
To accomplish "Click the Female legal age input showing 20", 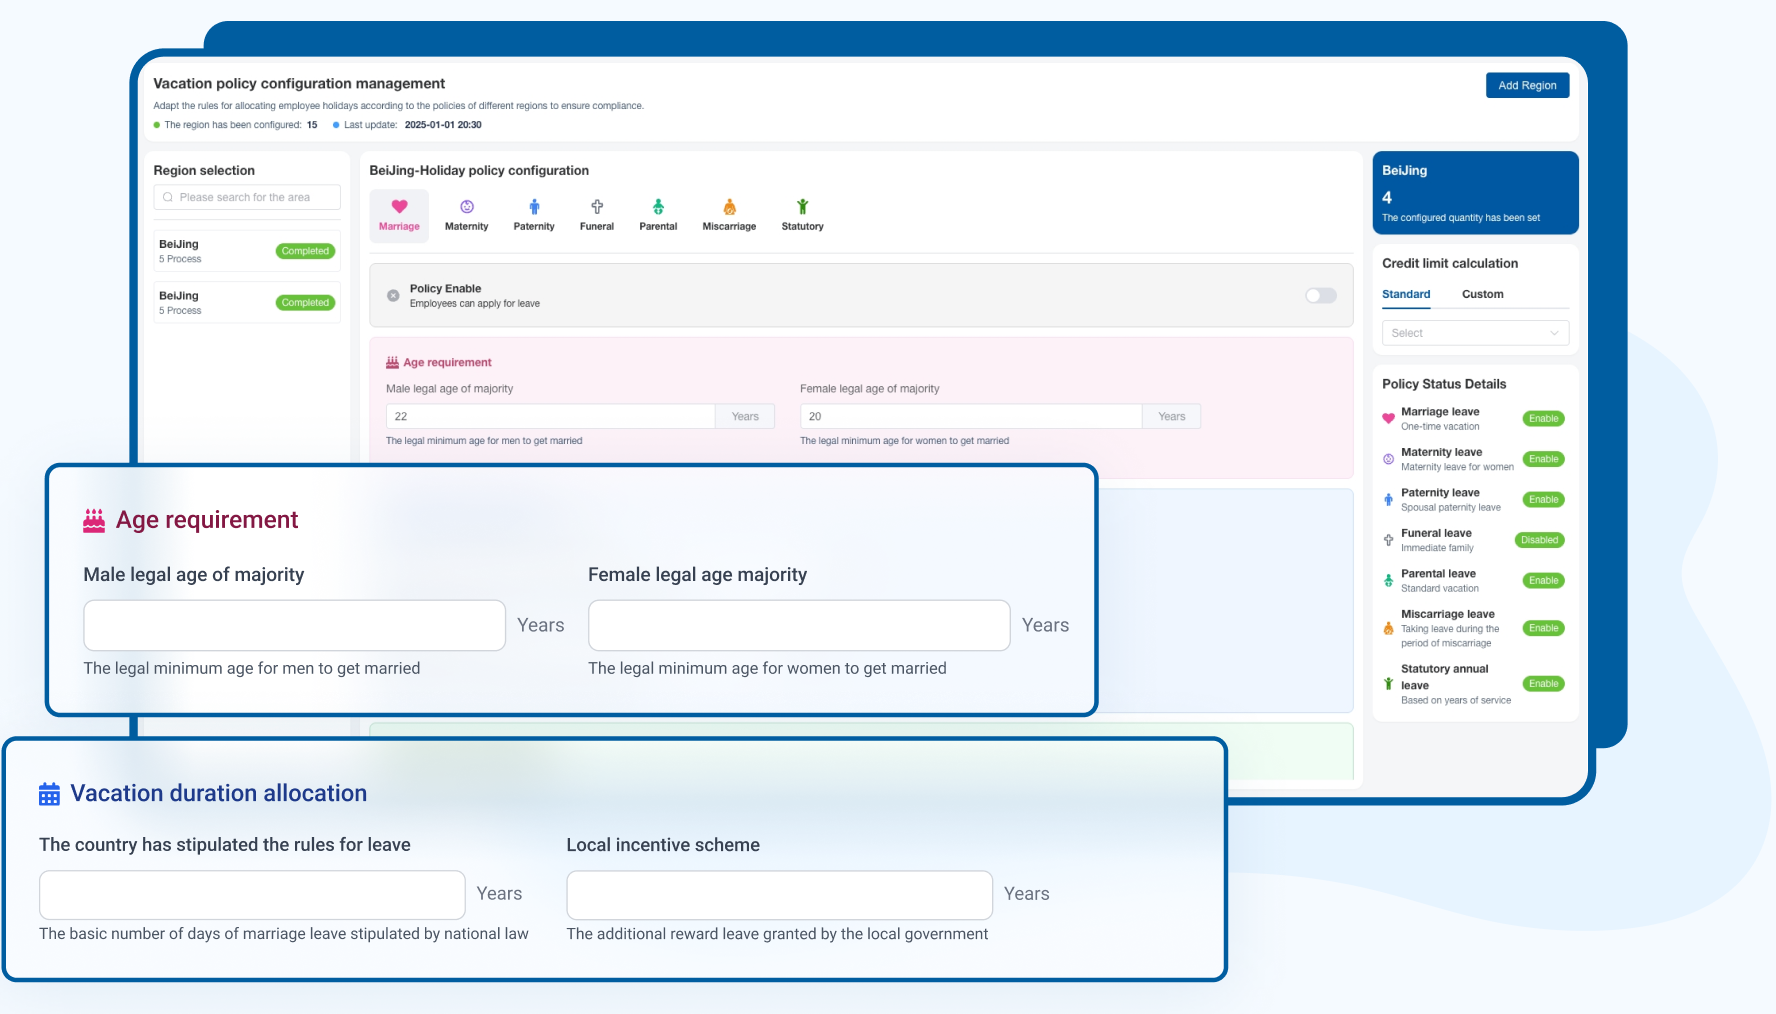I will [x=970, y=417].
